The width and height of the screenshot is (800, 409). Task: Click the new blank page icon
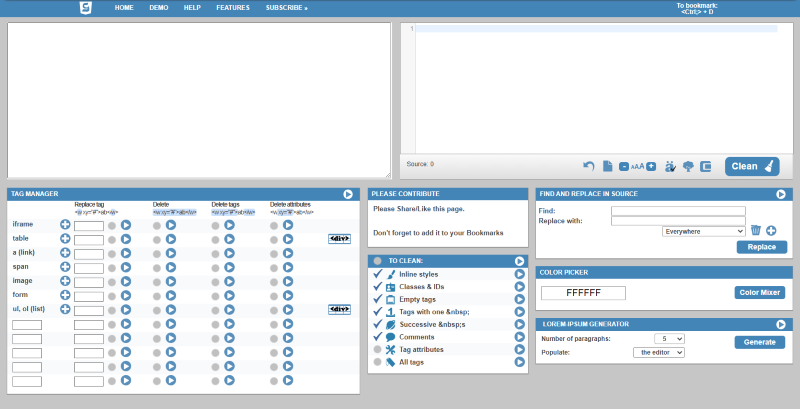pos(607,166)
